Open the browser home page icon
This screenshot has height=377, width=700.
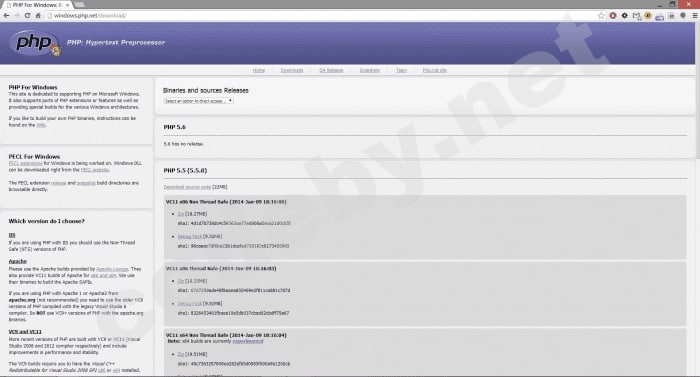tap(38, 16)
